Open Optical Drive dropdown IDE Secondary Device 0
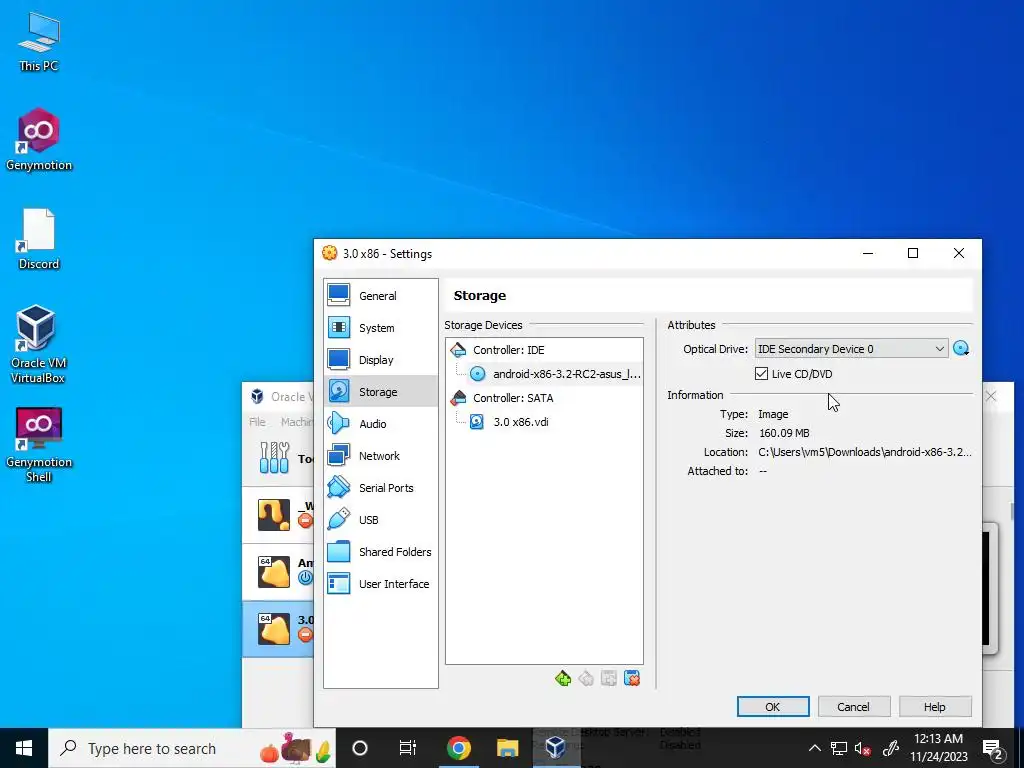Viewport: 1024px width, 768px height. point(851,349)
